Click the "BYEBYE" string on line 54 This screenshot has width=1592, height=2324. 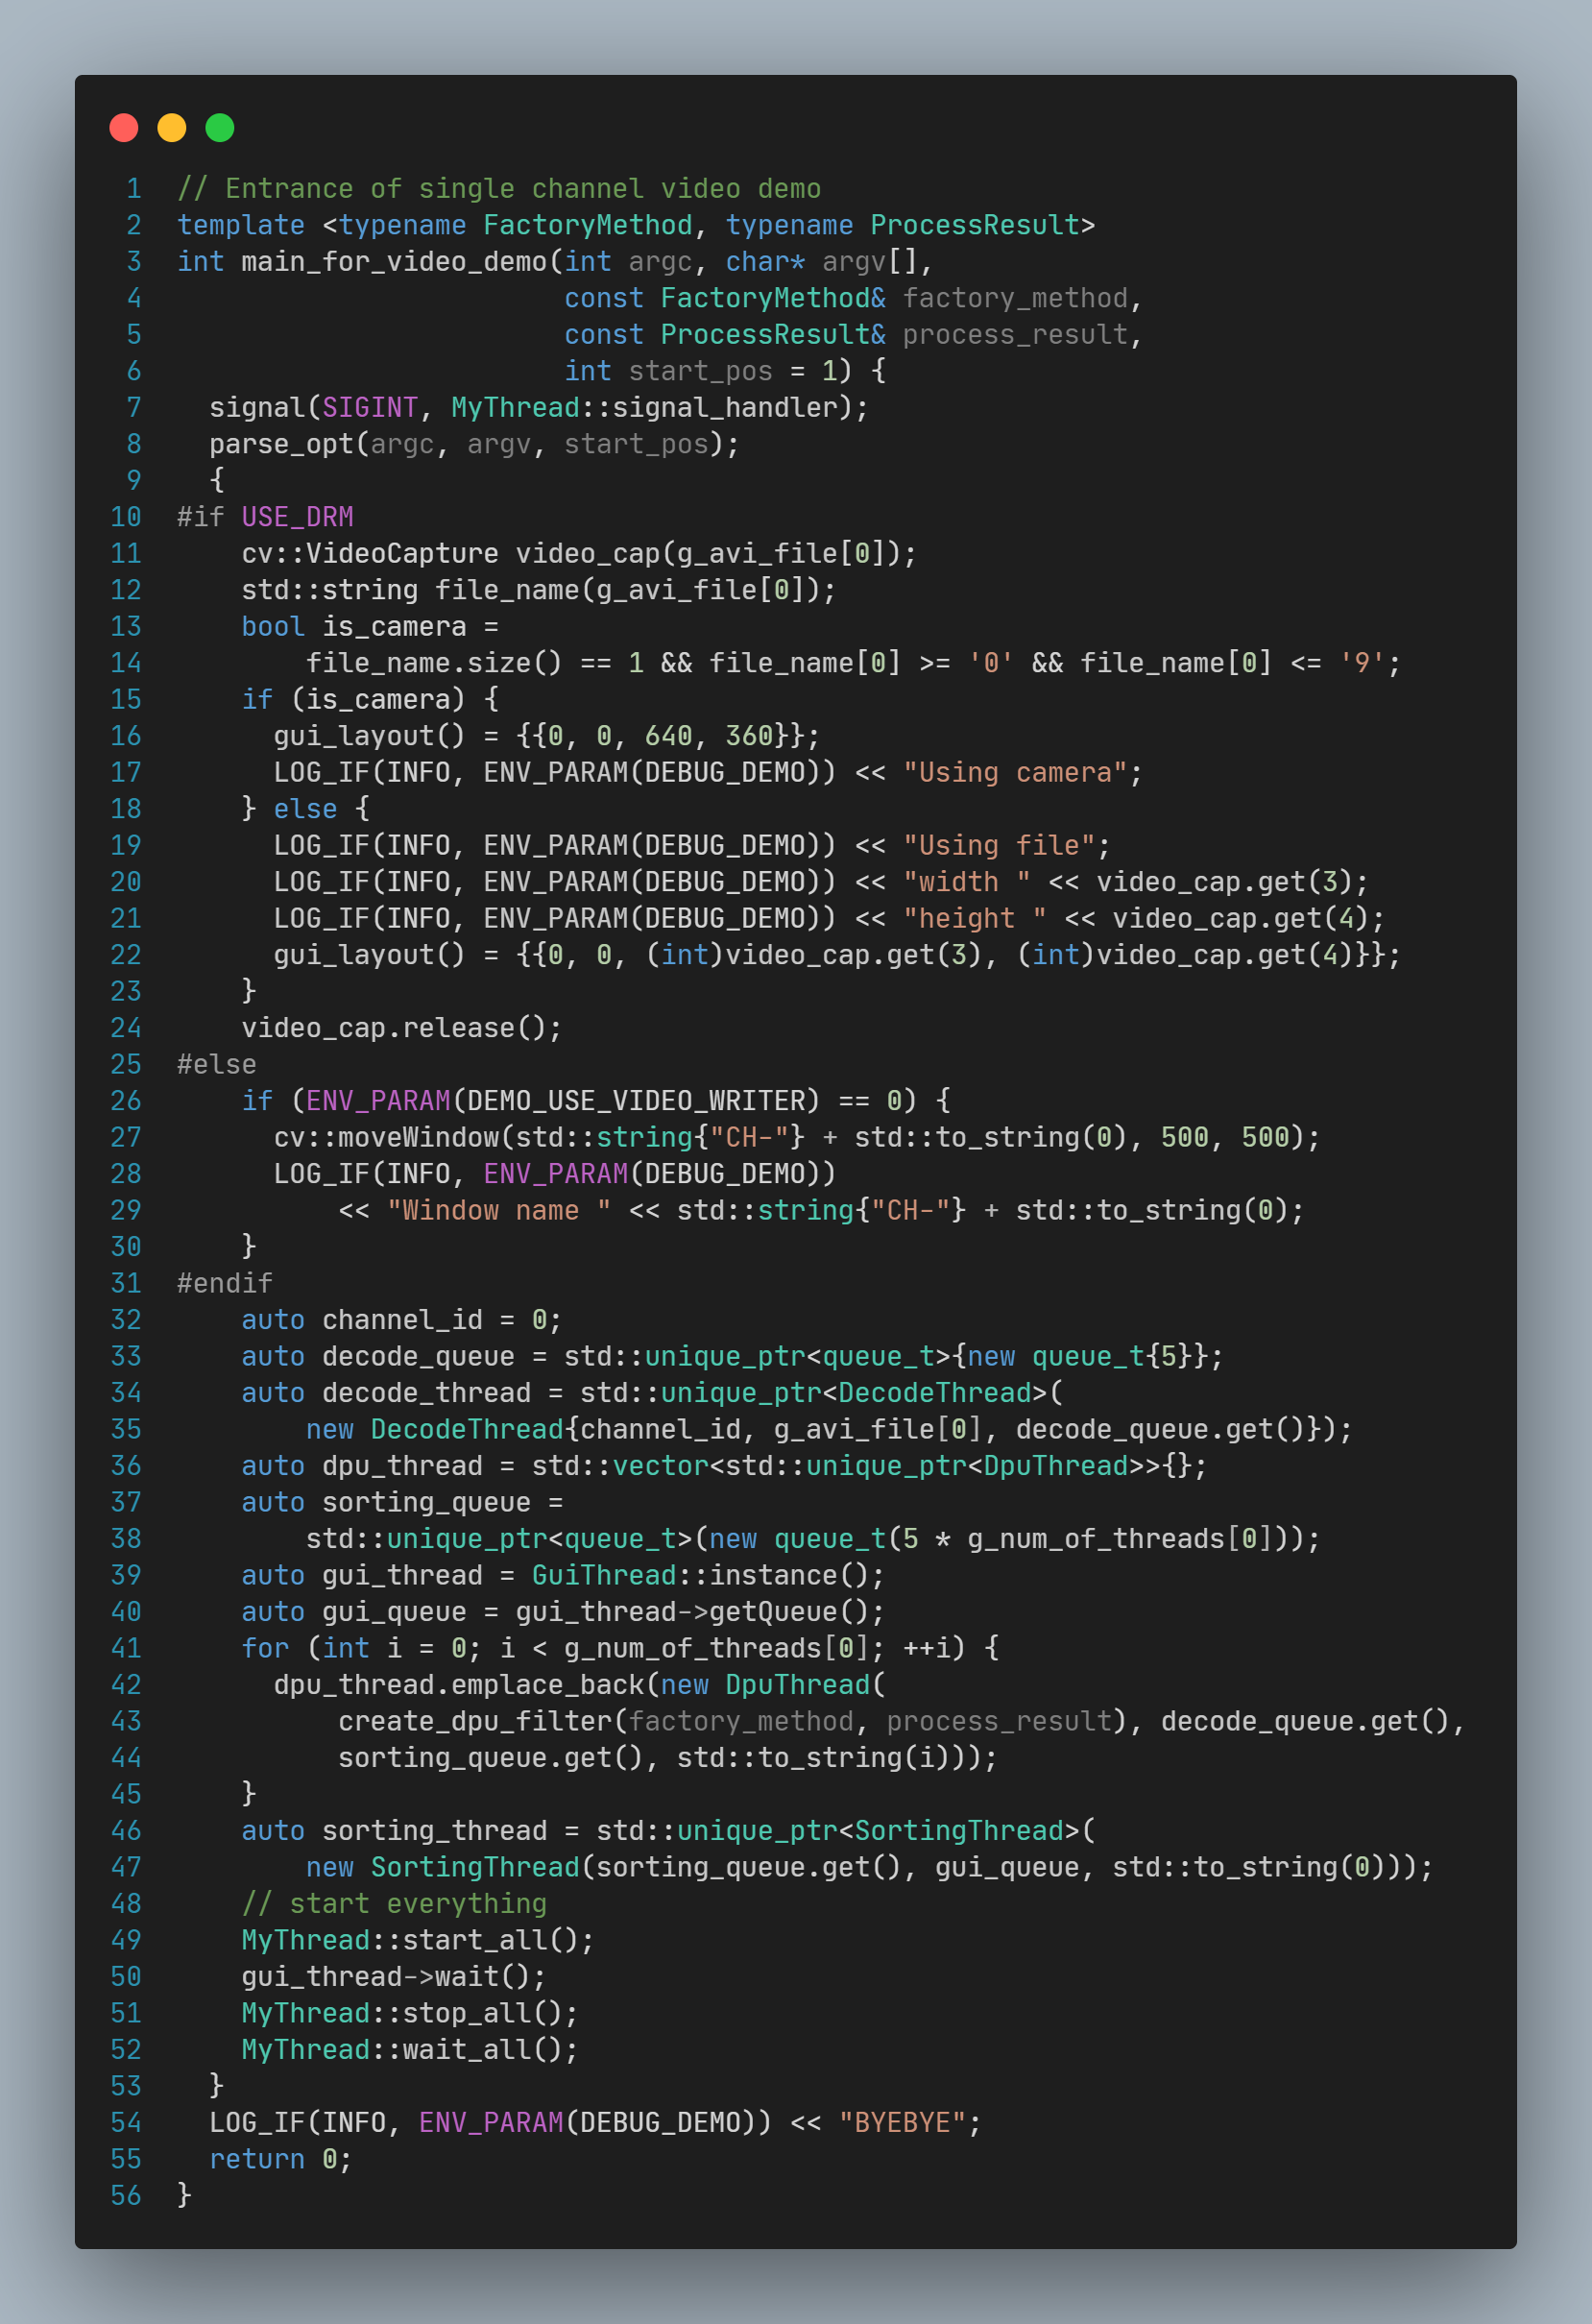pos(902,2123)
